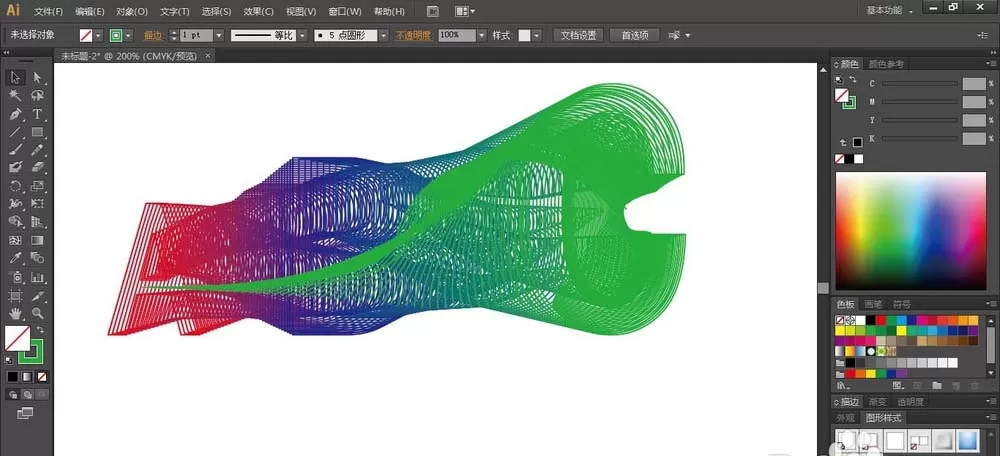The width and height of the screenshot is (1000, 456).
Task: Set toolbox fill to None
Action: pyautogui.click(x=41, y=376)
